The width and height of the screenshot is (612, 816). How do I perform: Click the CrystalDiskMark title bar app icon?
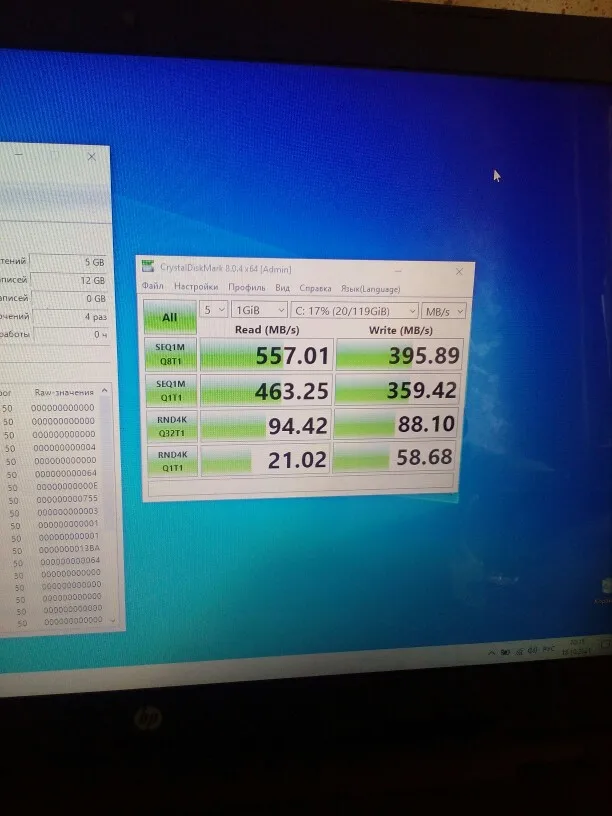tap(148, 266)
